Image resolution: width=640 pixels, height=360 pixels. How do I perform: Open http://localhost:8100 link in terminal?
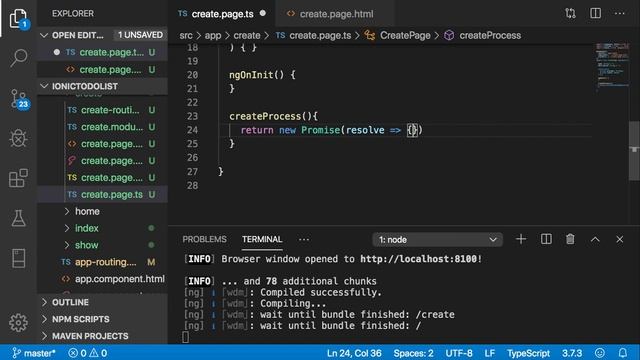418,259
